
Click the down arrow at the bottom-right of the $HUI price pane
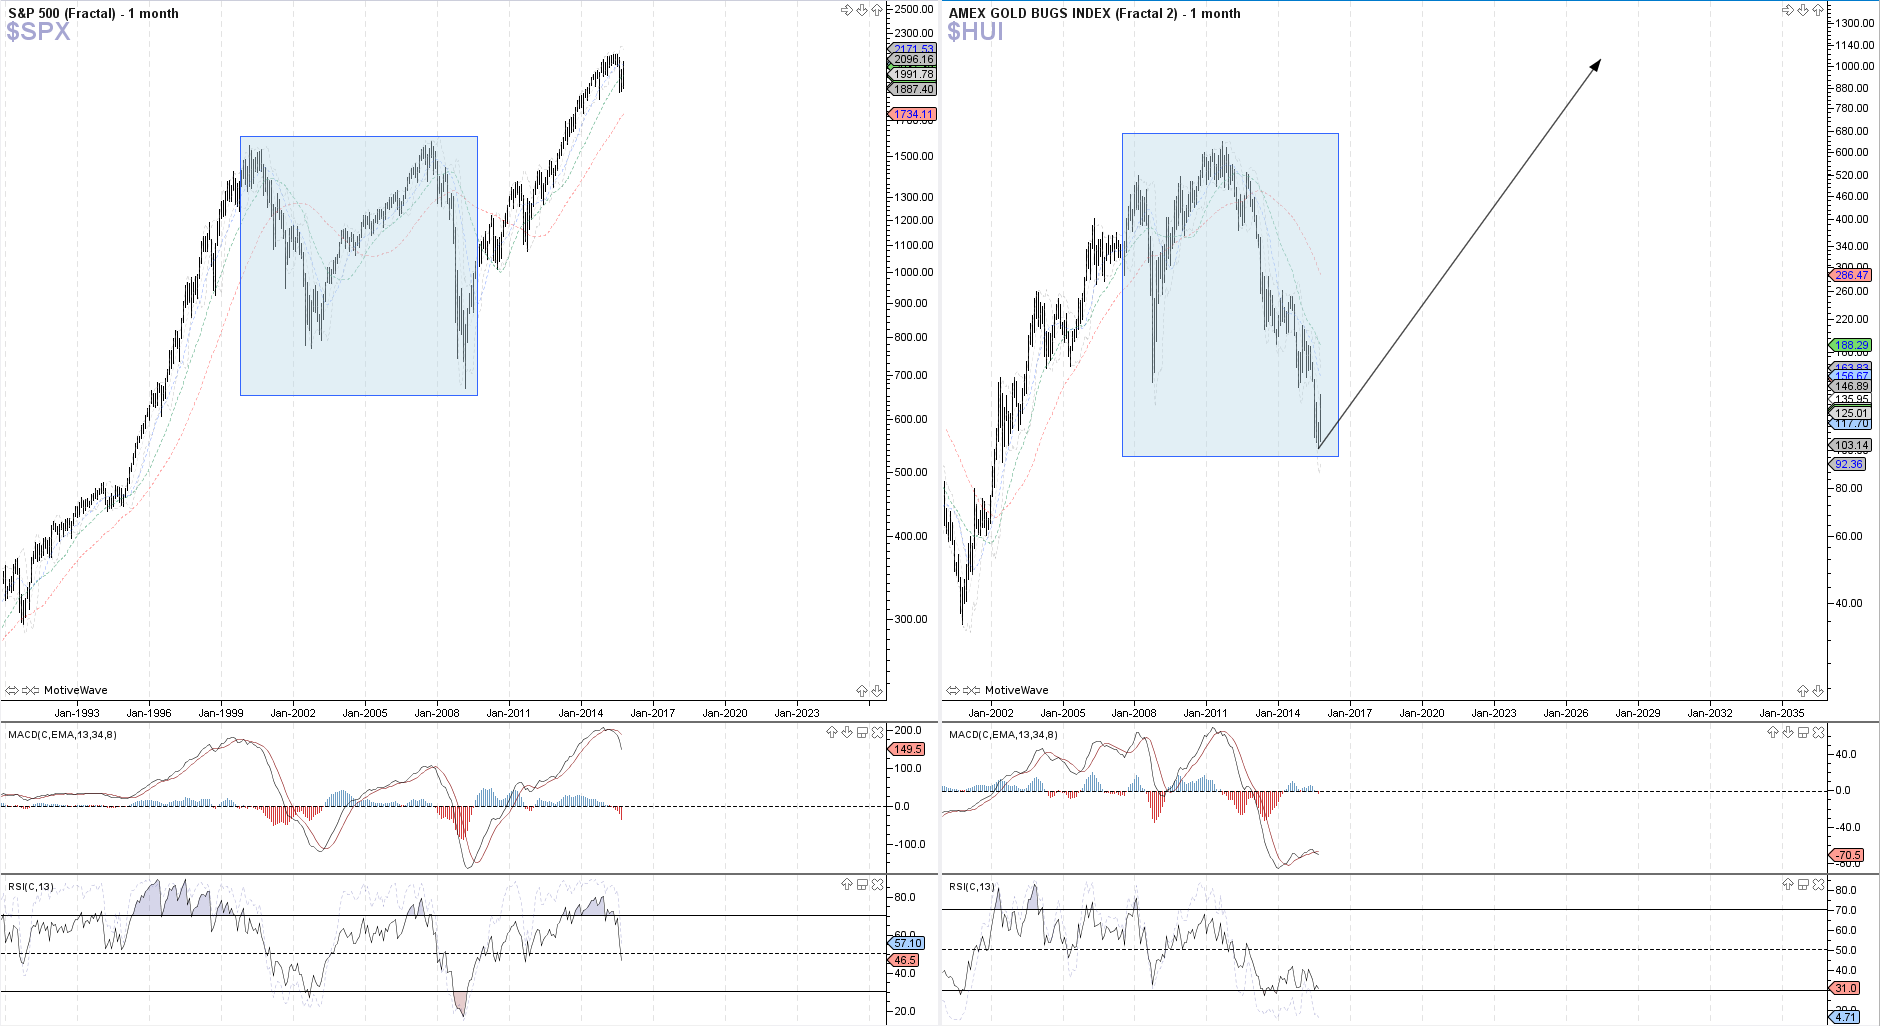[x=1818, y=691]
